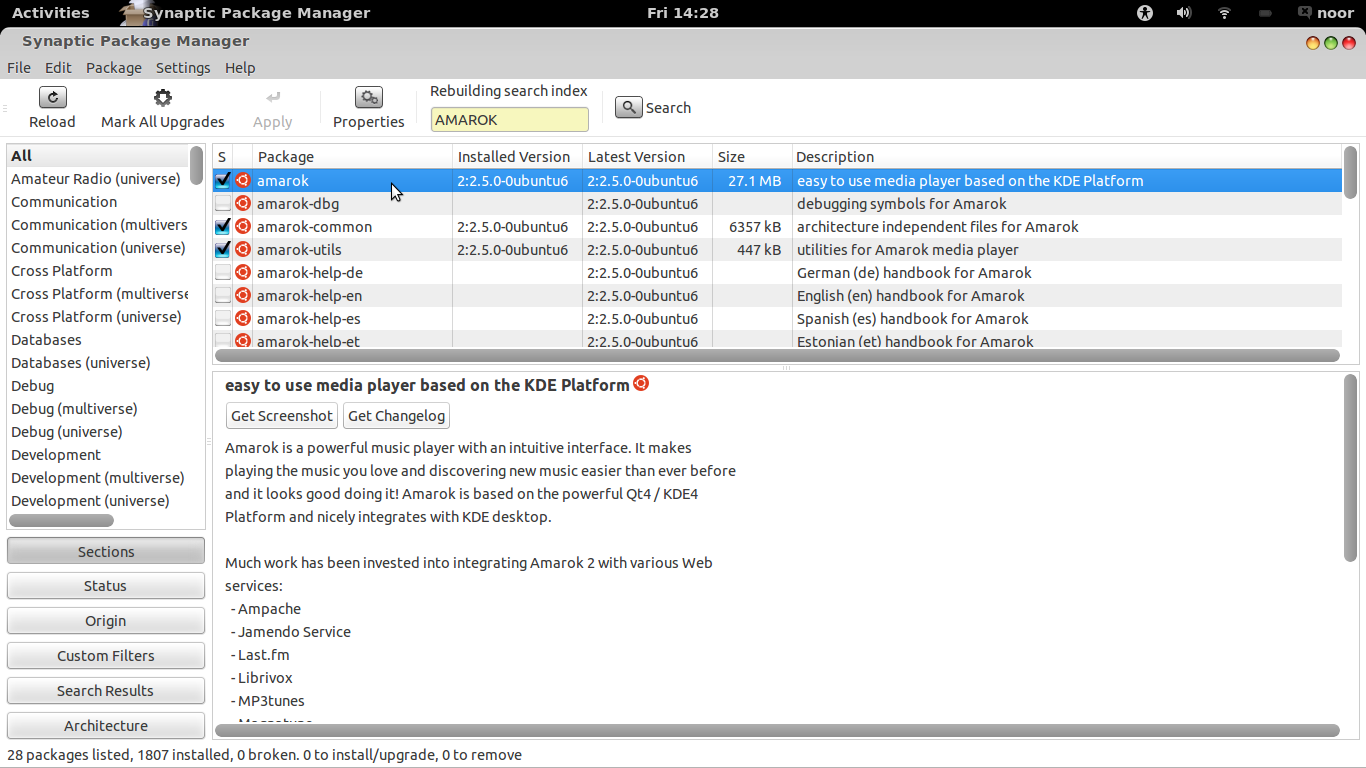Click the Get Changelog button
1366x768 pixels.
397,416
